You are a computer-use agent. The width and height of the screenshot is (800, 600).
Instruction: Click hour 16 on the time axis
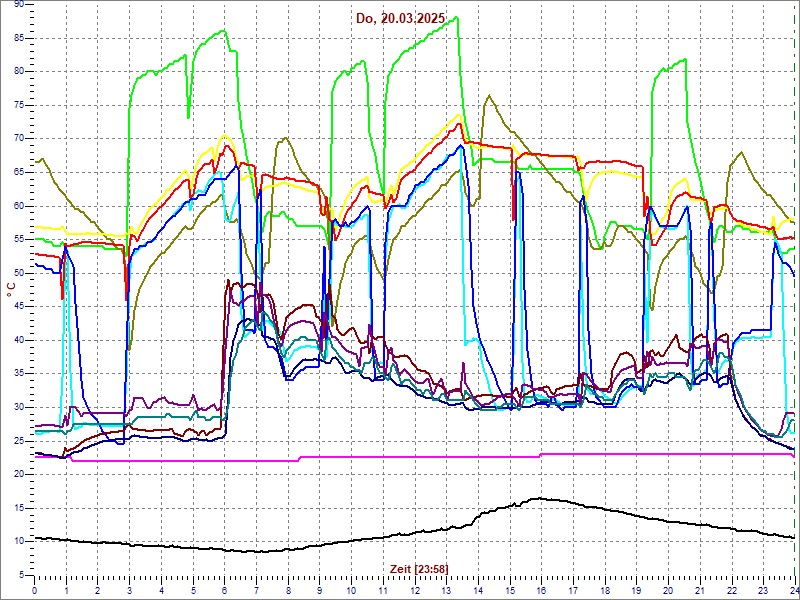click(x=541, y=590)
